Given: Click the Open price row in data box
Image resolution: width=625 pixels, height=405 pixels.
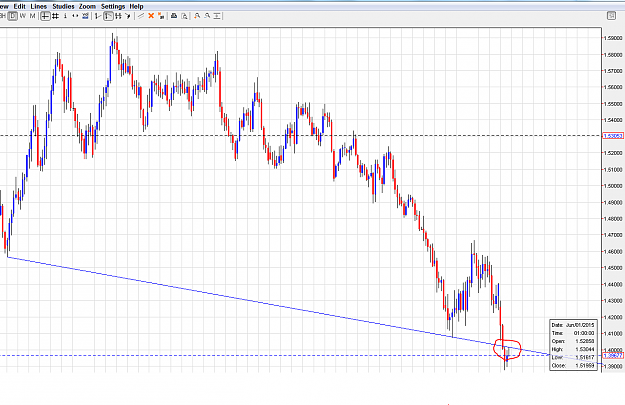Looking at the screenshot, I should point(573,341).
